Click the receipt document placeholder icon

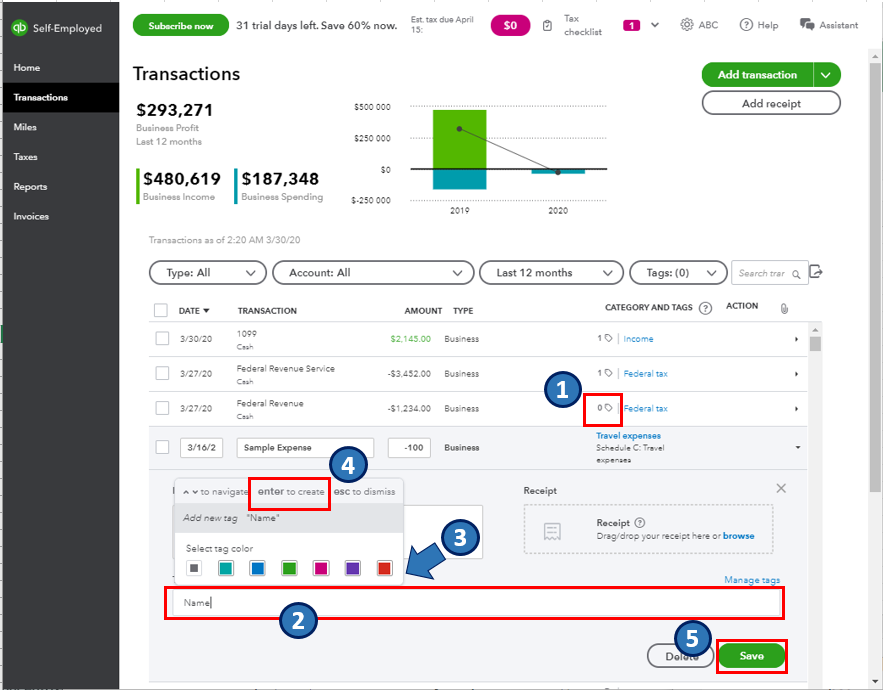click(552, 531)
